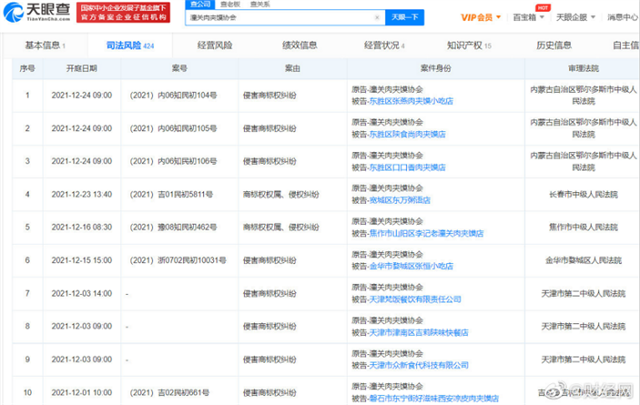This screenshot has height=405, width=640.
Task: Open the 天津梵饭餐饮有限责任公司 defendant link
Action: 415,299
